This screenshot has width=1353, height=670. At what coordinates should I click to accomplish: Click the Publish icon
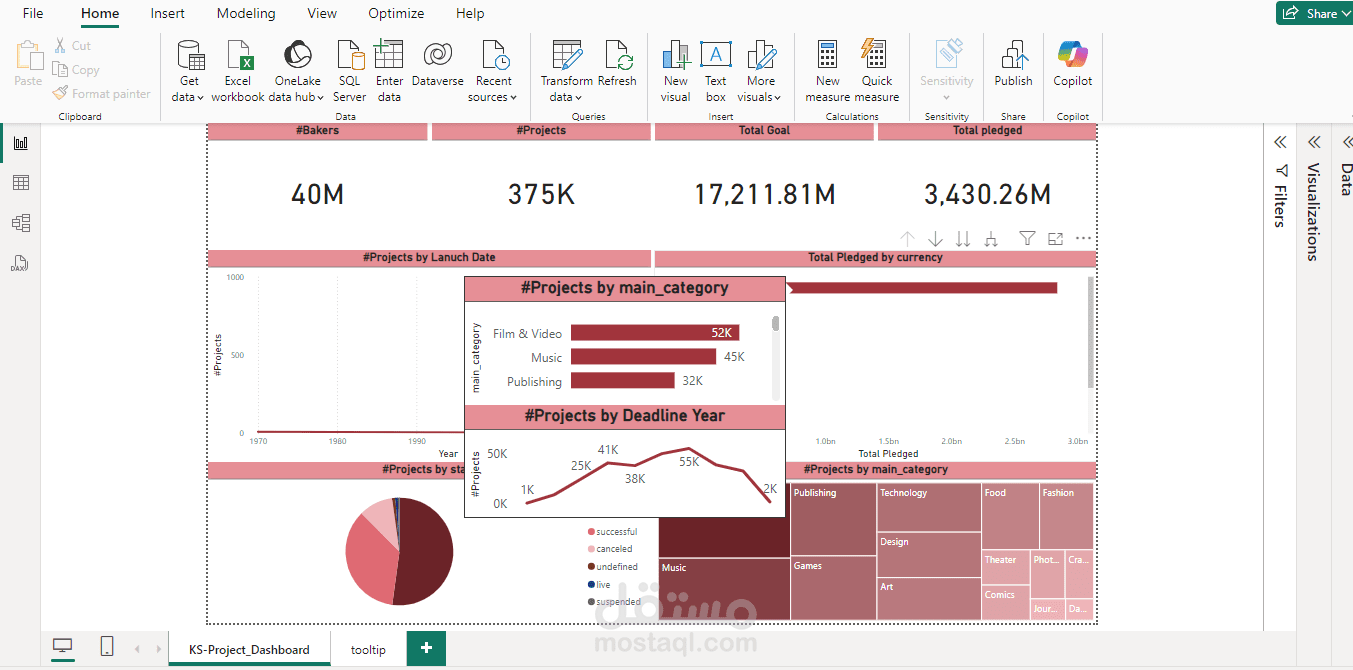1013,54
